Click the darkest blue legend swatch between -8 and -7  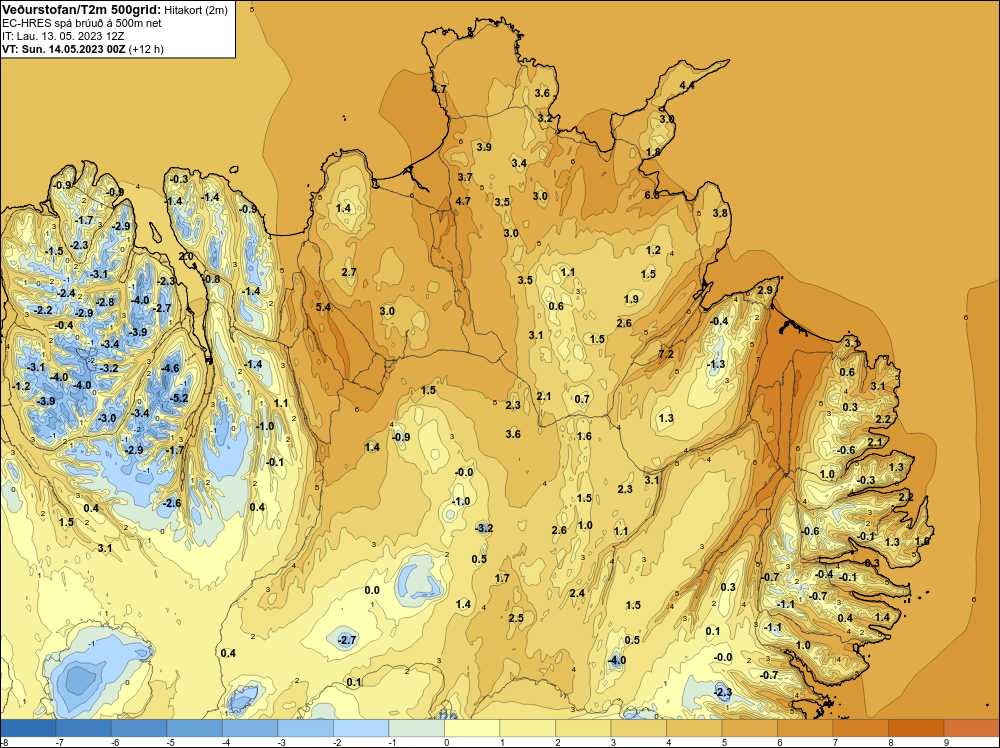click(x=28, y=728)
